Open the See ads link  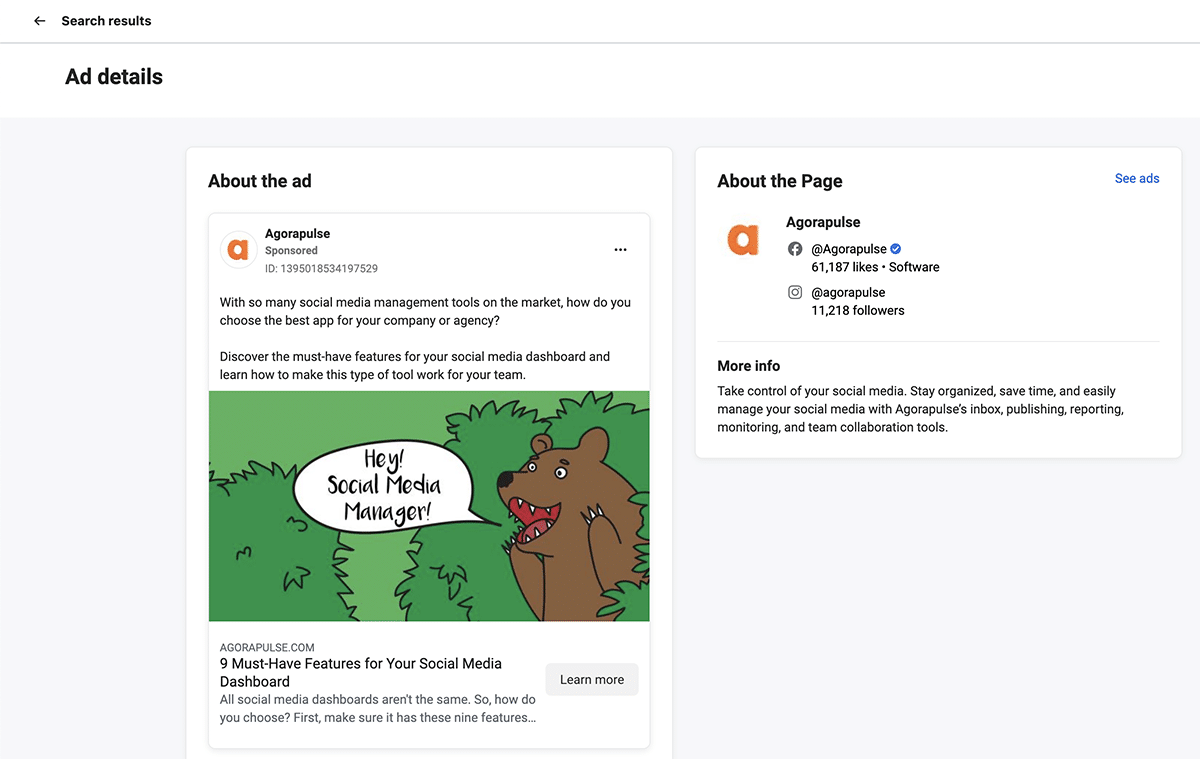(x=1137, y=179)
